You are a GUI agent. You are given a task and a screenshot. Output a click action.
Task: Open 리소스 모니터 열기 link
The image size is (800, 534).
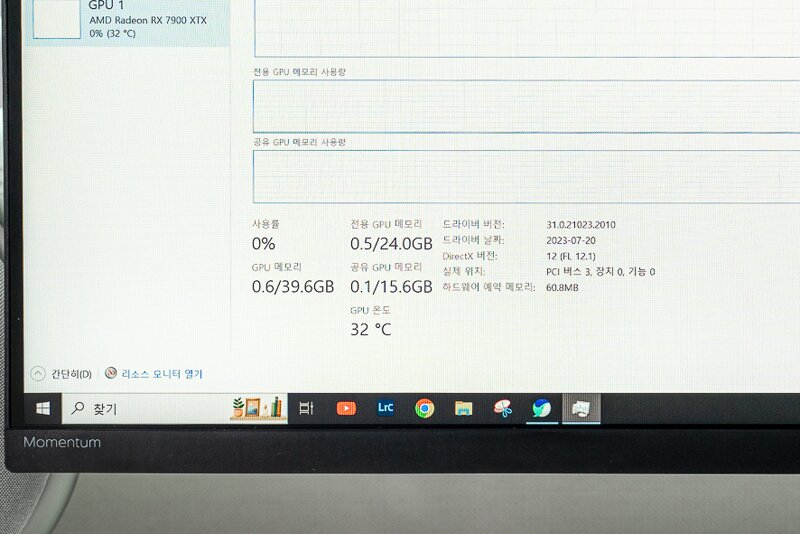[x=162, y=374]
